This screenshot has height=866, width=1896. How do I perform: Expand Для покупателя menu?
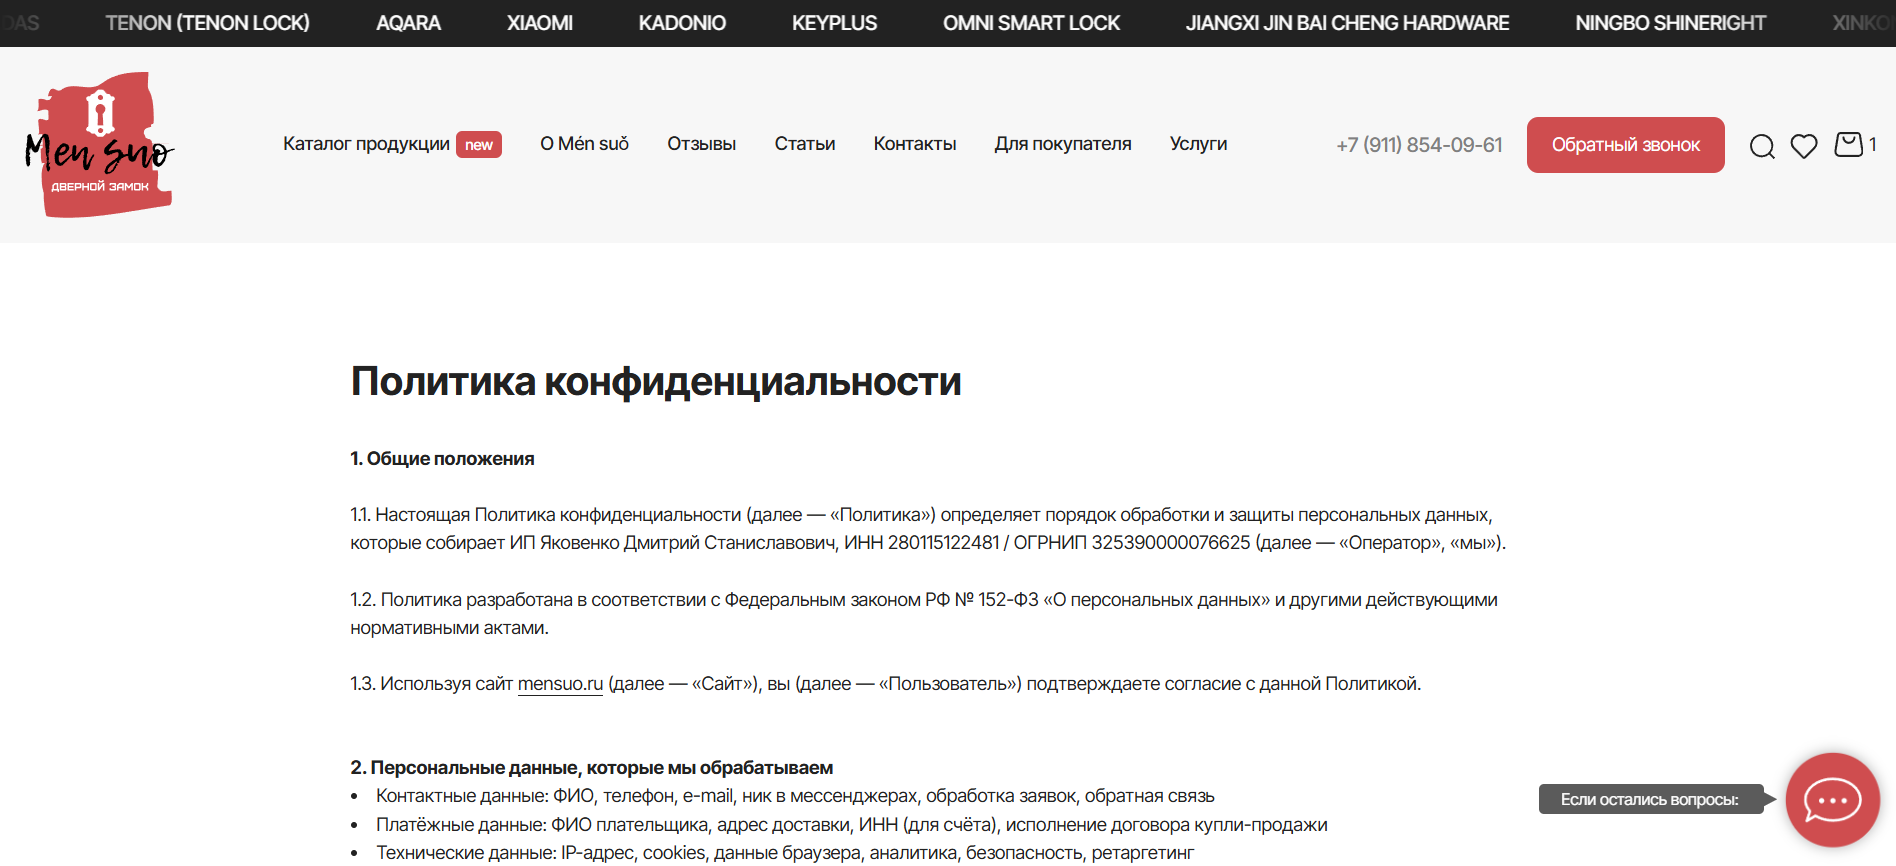1062,144
